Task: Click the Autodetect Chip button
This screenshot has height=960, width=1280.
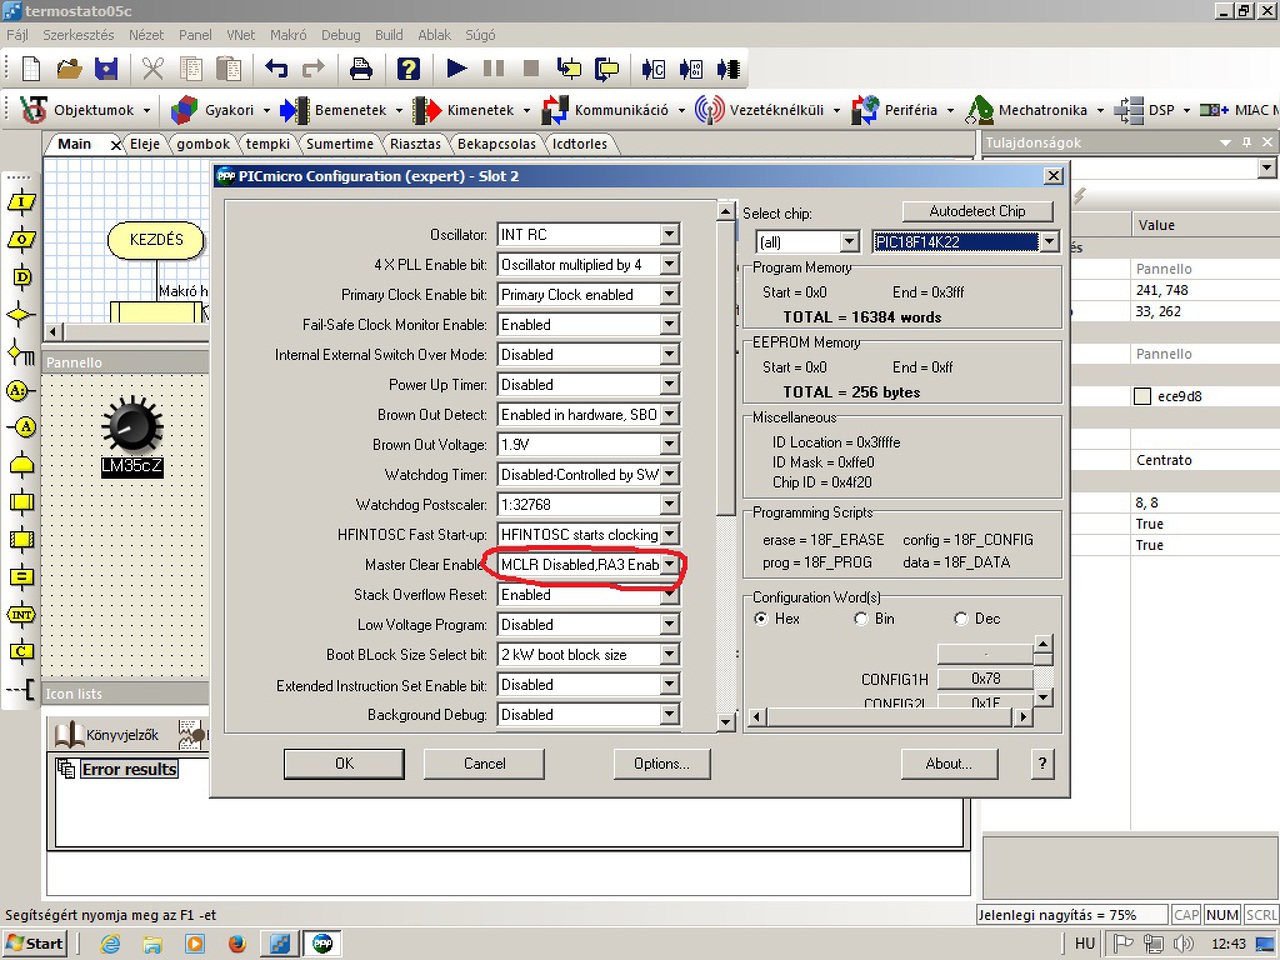Action: pyautogui.click(x=977, y=212)
